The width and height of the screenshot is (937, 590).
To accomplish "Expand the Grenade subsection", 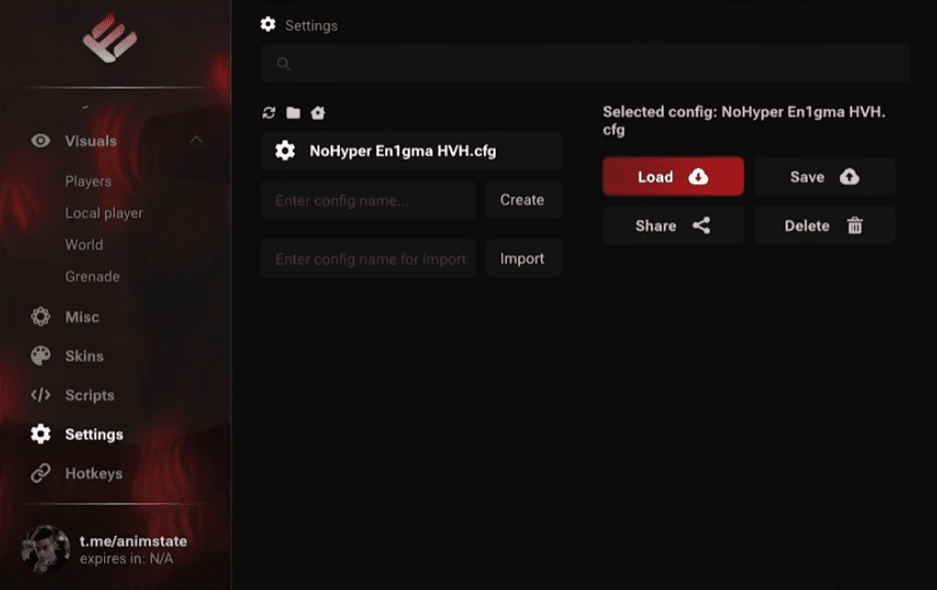I will (94, 276).
